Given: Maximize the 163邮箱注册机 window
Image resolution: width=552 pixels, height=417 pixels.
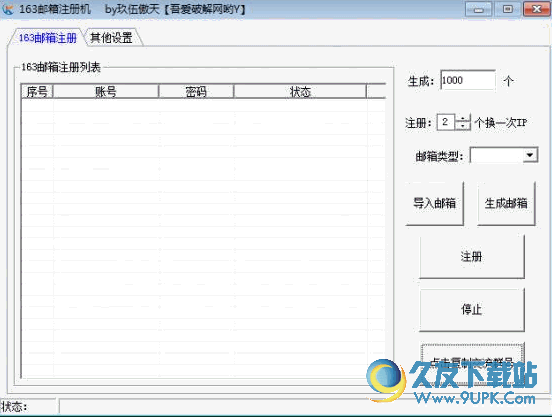Looking at the screenshot, I should pyautogui.click(x=507, y=9).
